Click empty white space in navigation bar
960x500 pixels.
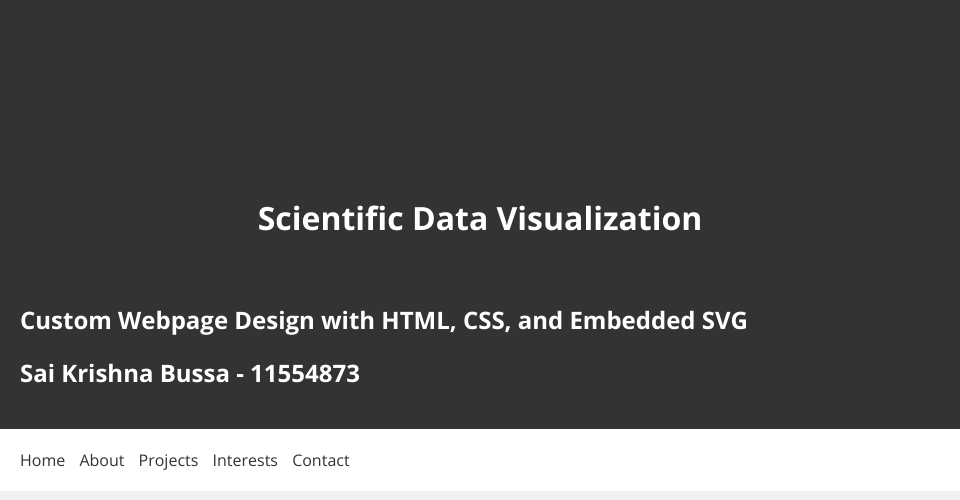[x=650, y=460]
